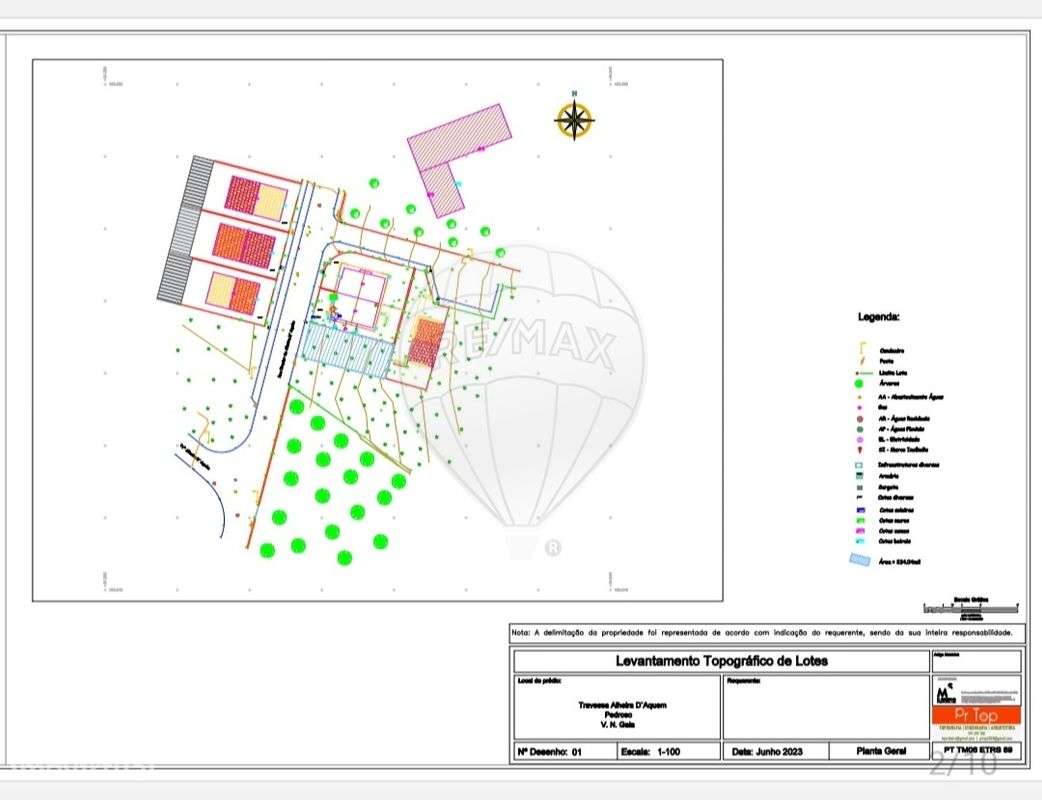Click the 'Local do prédio:' label
The image size is (1042, 800).
[x=540, y=680]
